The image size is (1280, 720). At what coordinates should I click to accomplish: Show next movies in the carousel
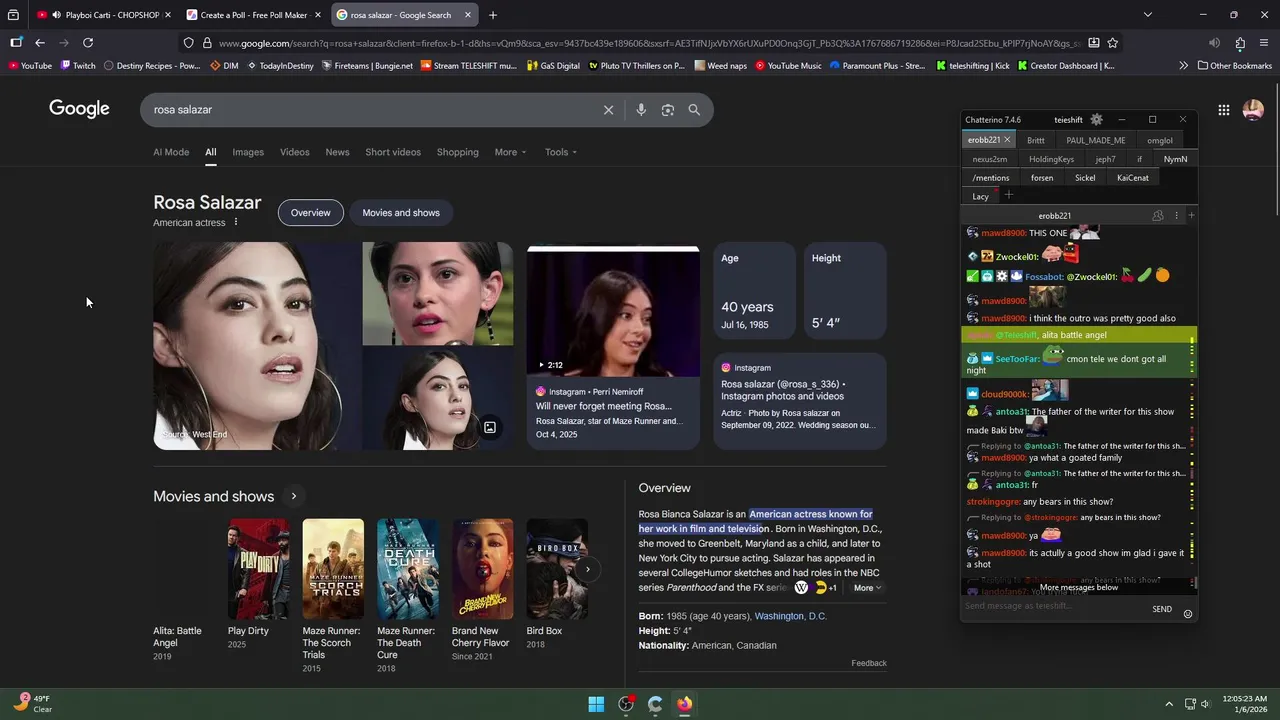pos(588,569)
